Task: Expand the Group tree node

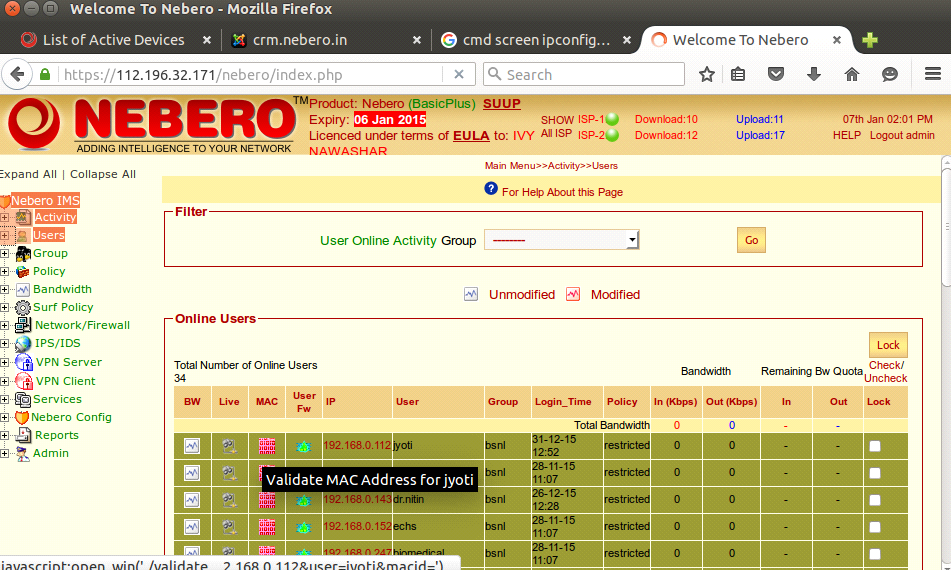Action: 4,253
